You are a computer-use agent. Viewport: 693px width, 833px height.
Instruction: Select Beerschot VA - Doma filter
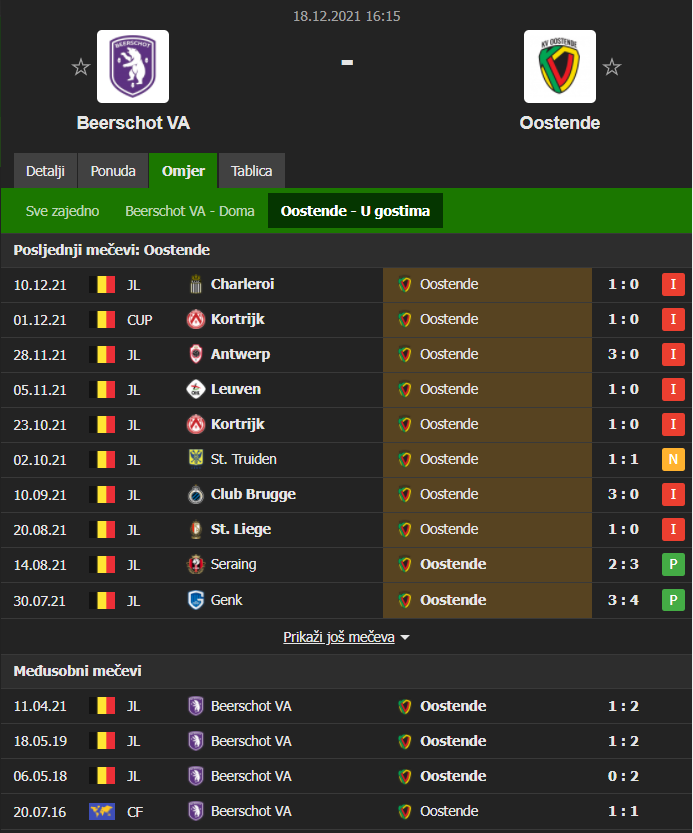click(190, 211)
